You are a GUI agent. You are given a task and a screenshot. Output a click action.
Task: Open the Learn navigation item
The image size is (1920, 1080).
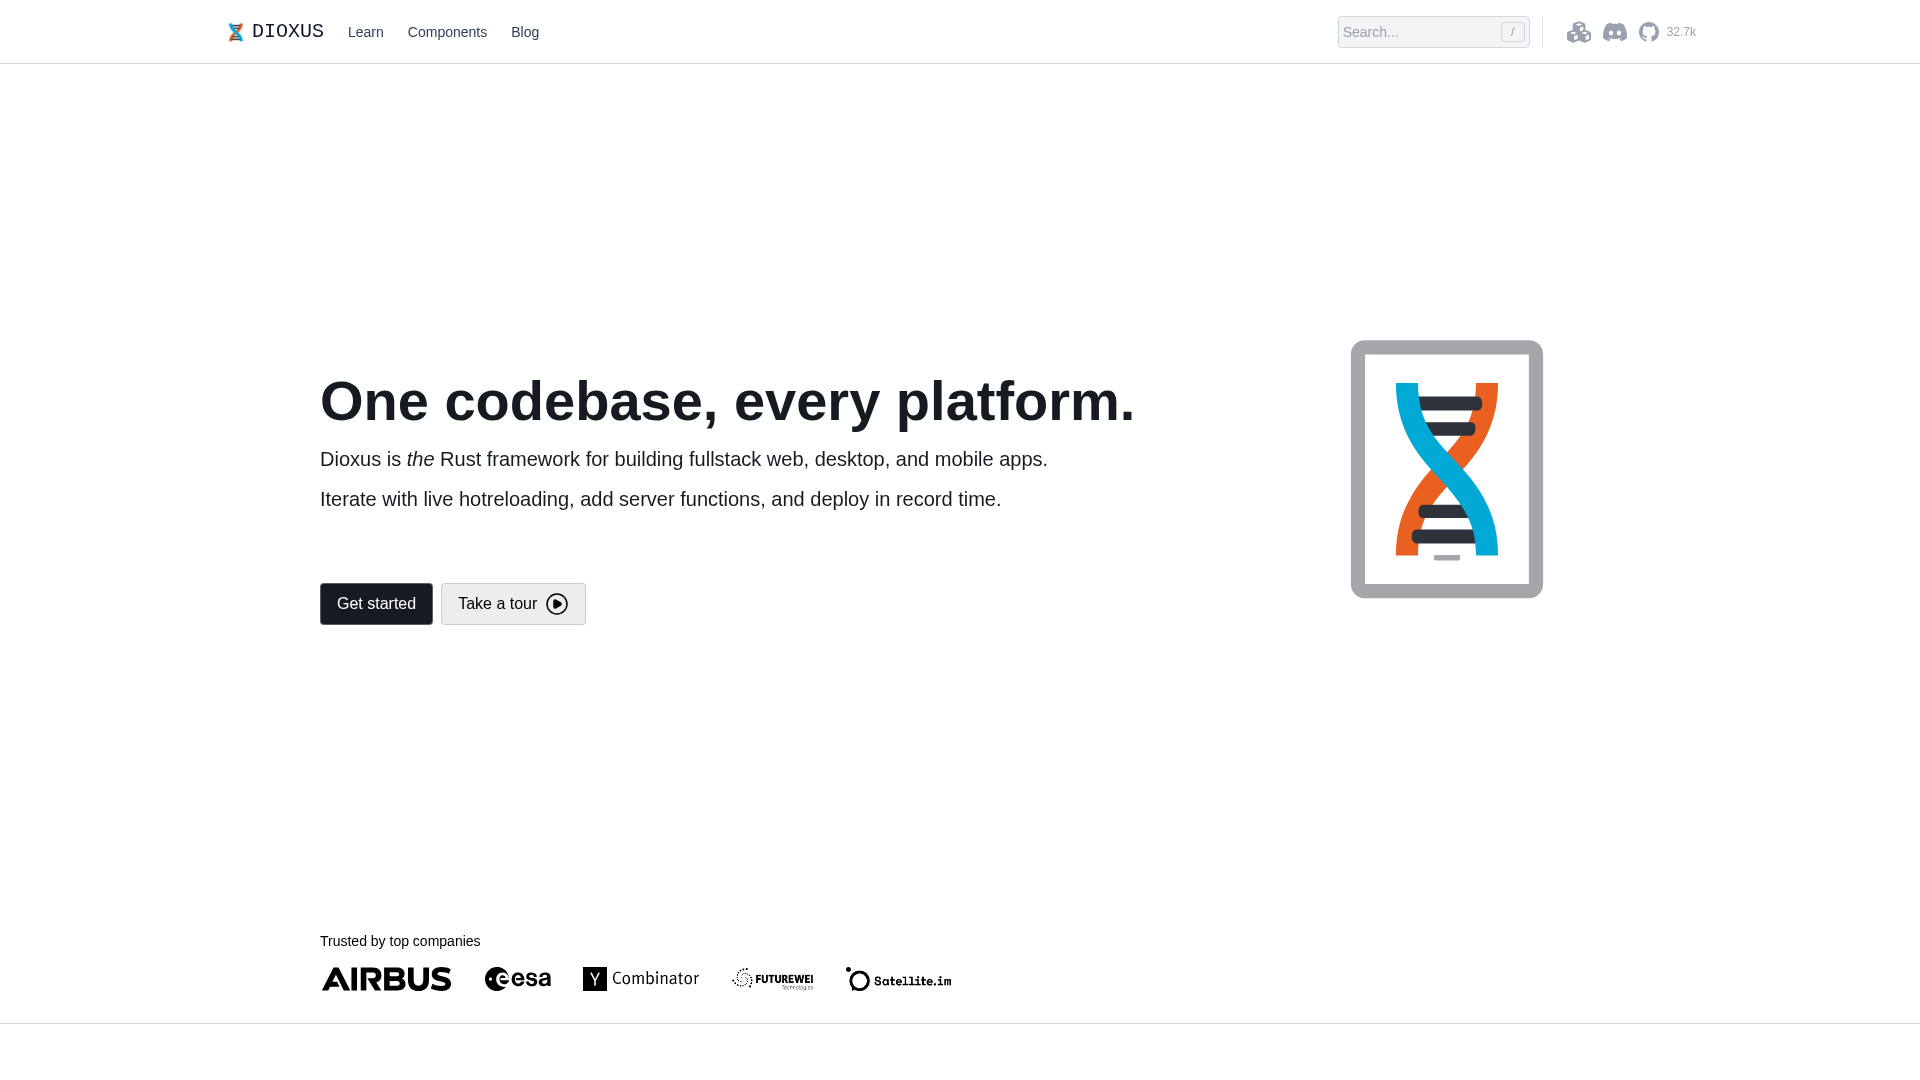pos(365,31)
